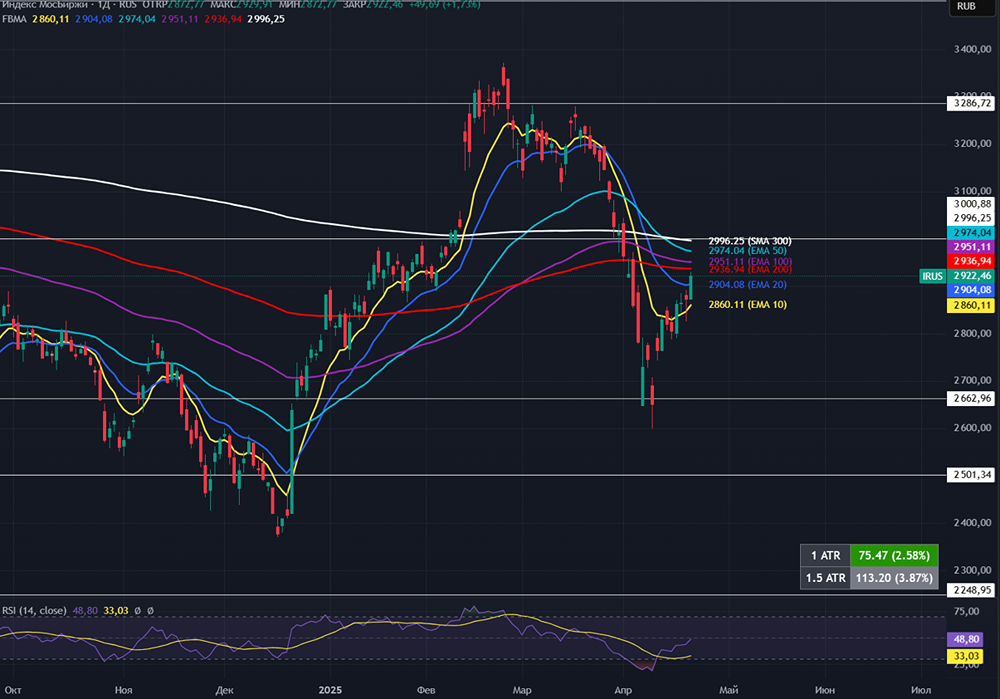Click the 2025 label on time axis
The image size is (1000, 699).
[x=330, y=690]
